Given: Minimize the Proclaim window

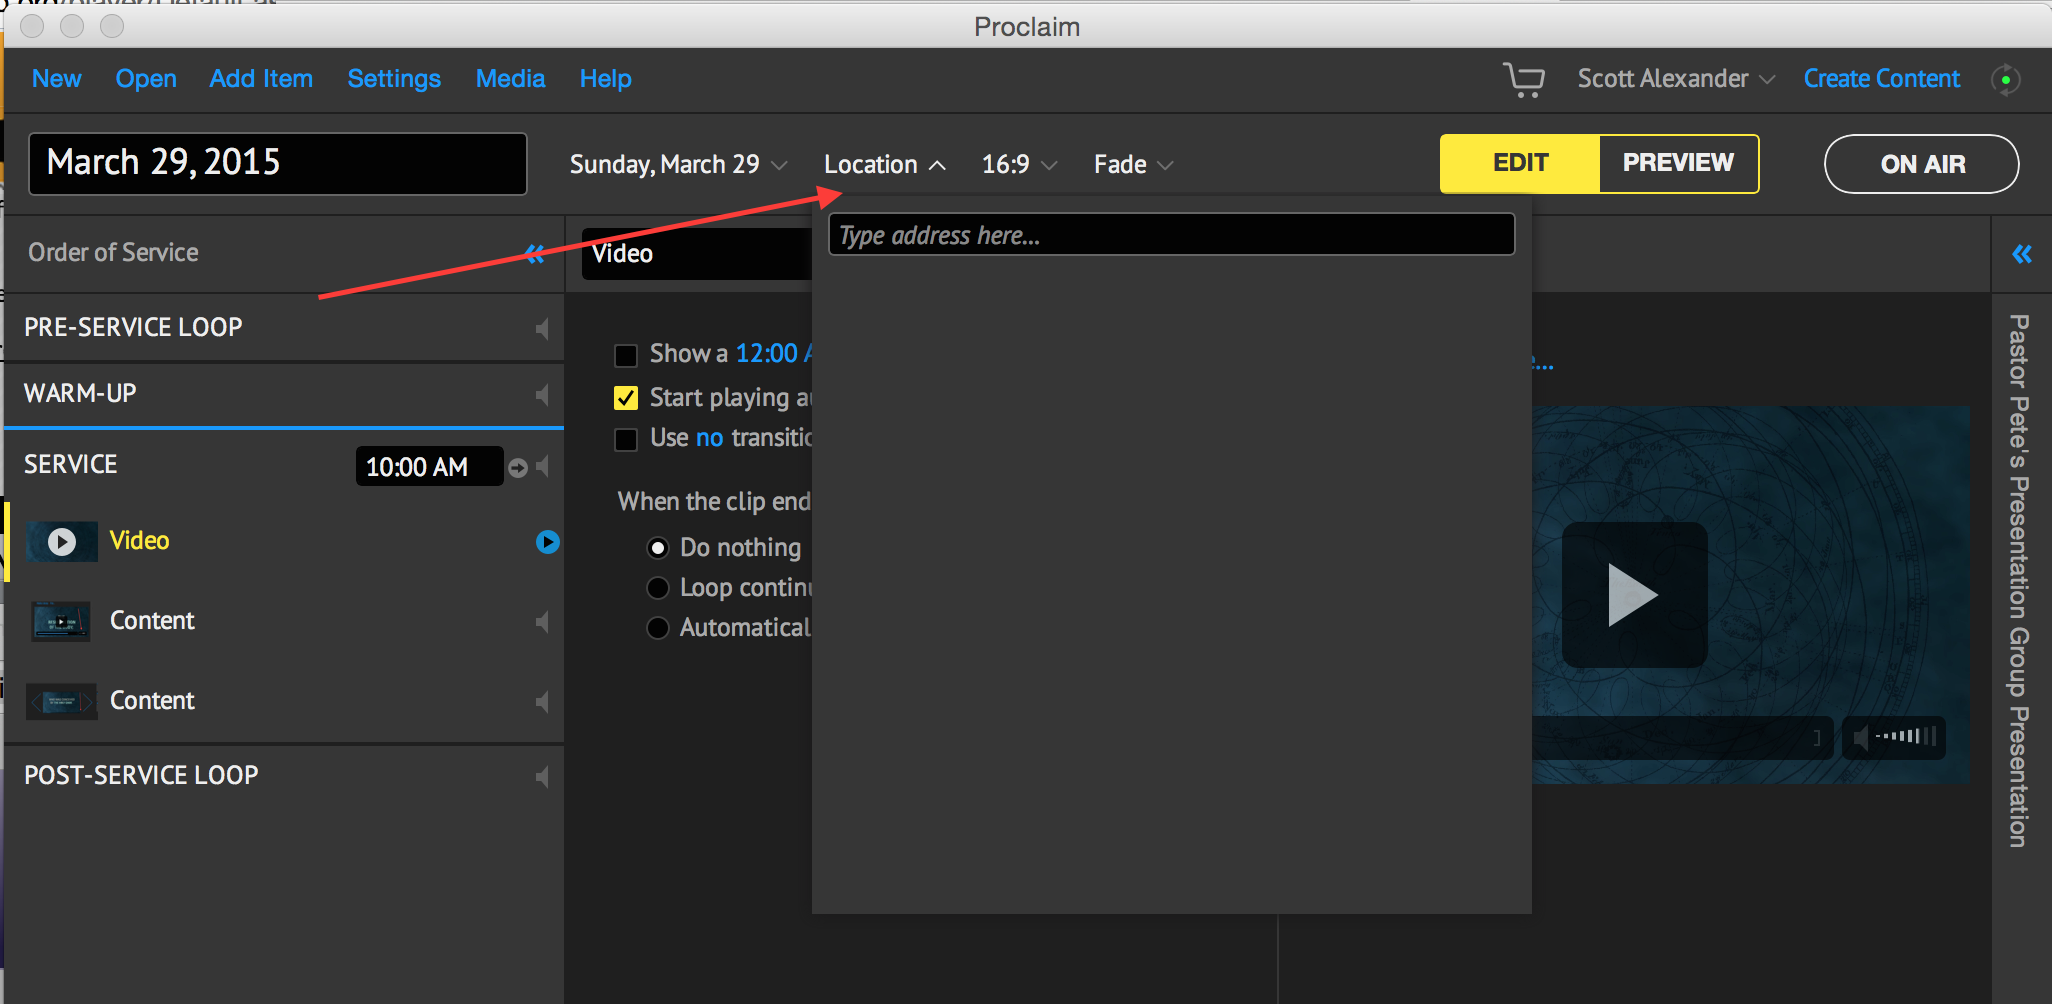Looking at the screenshot, I should tap(72, 26).
